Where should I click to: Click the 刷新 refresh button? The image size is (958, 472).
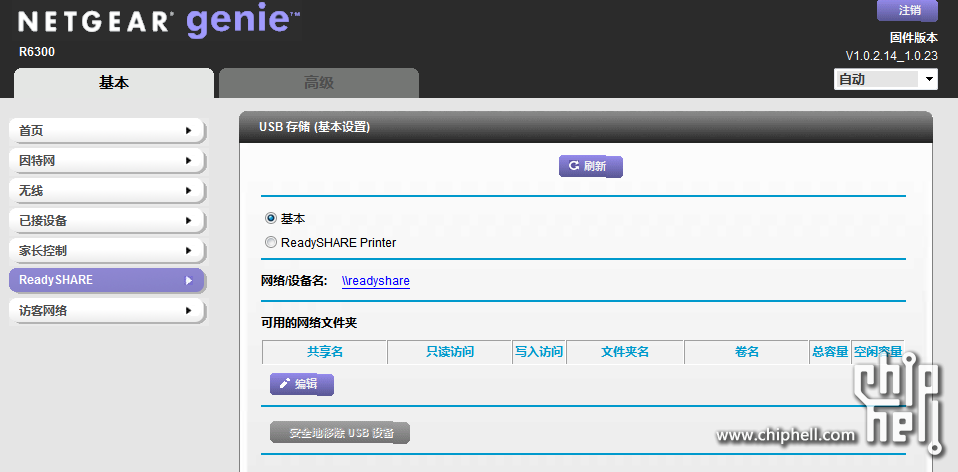pyautogui.click(x=590, y=166)
